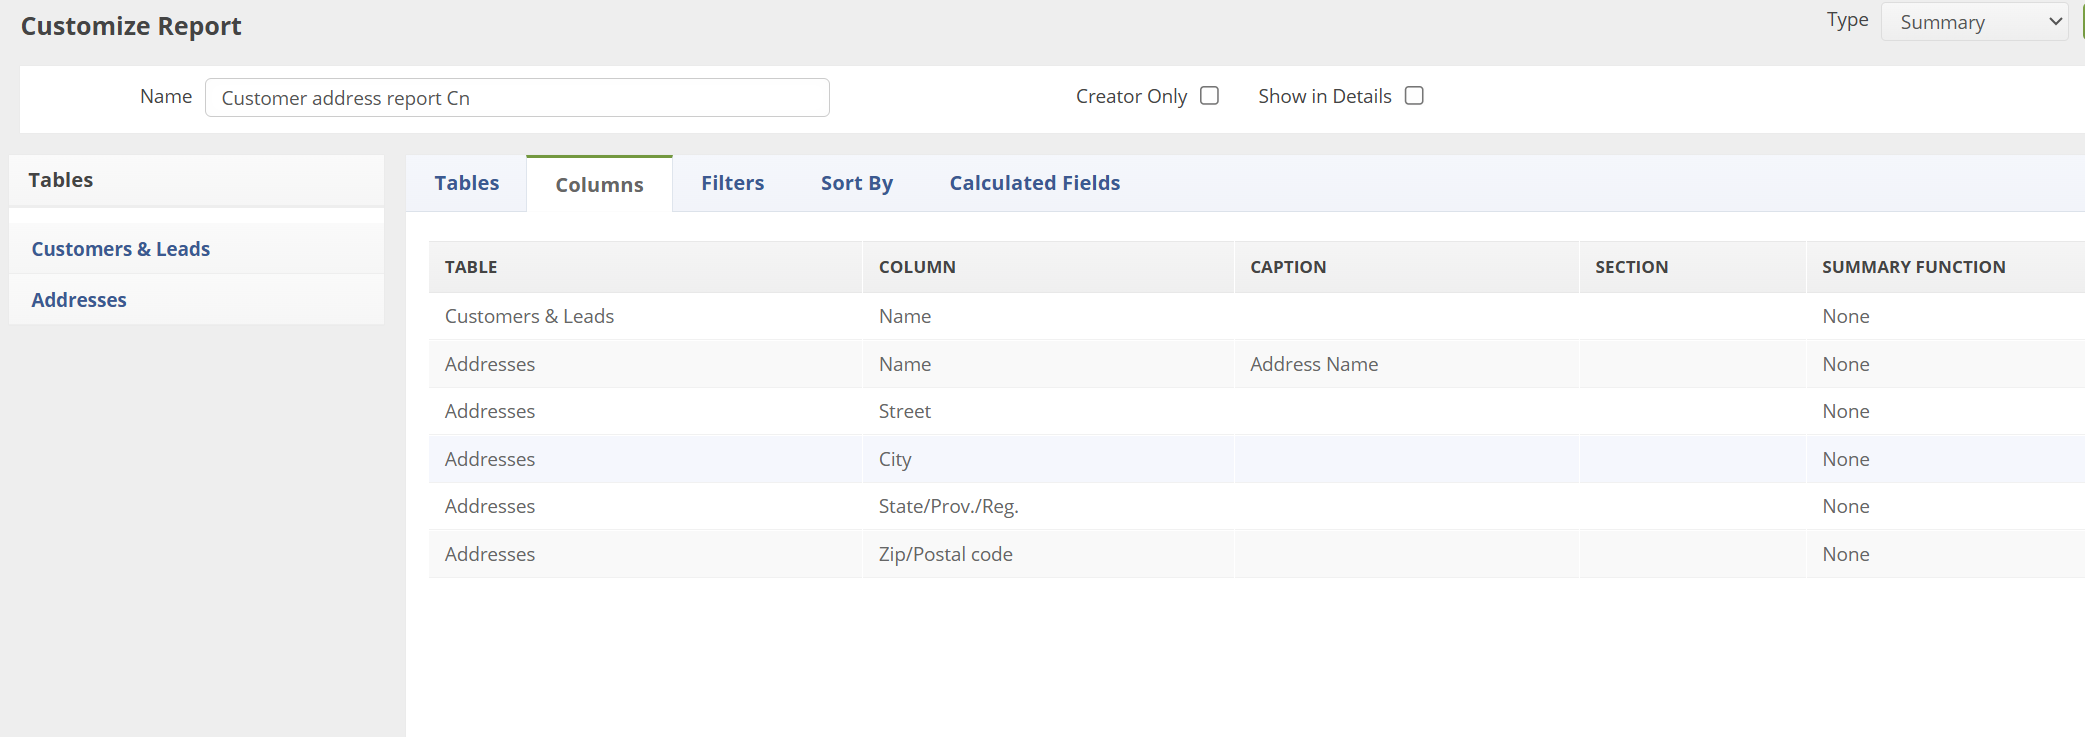Screen dimensions: 2085x737
Task: Click the Customers & Leads table link
Action: coord(121,249)
